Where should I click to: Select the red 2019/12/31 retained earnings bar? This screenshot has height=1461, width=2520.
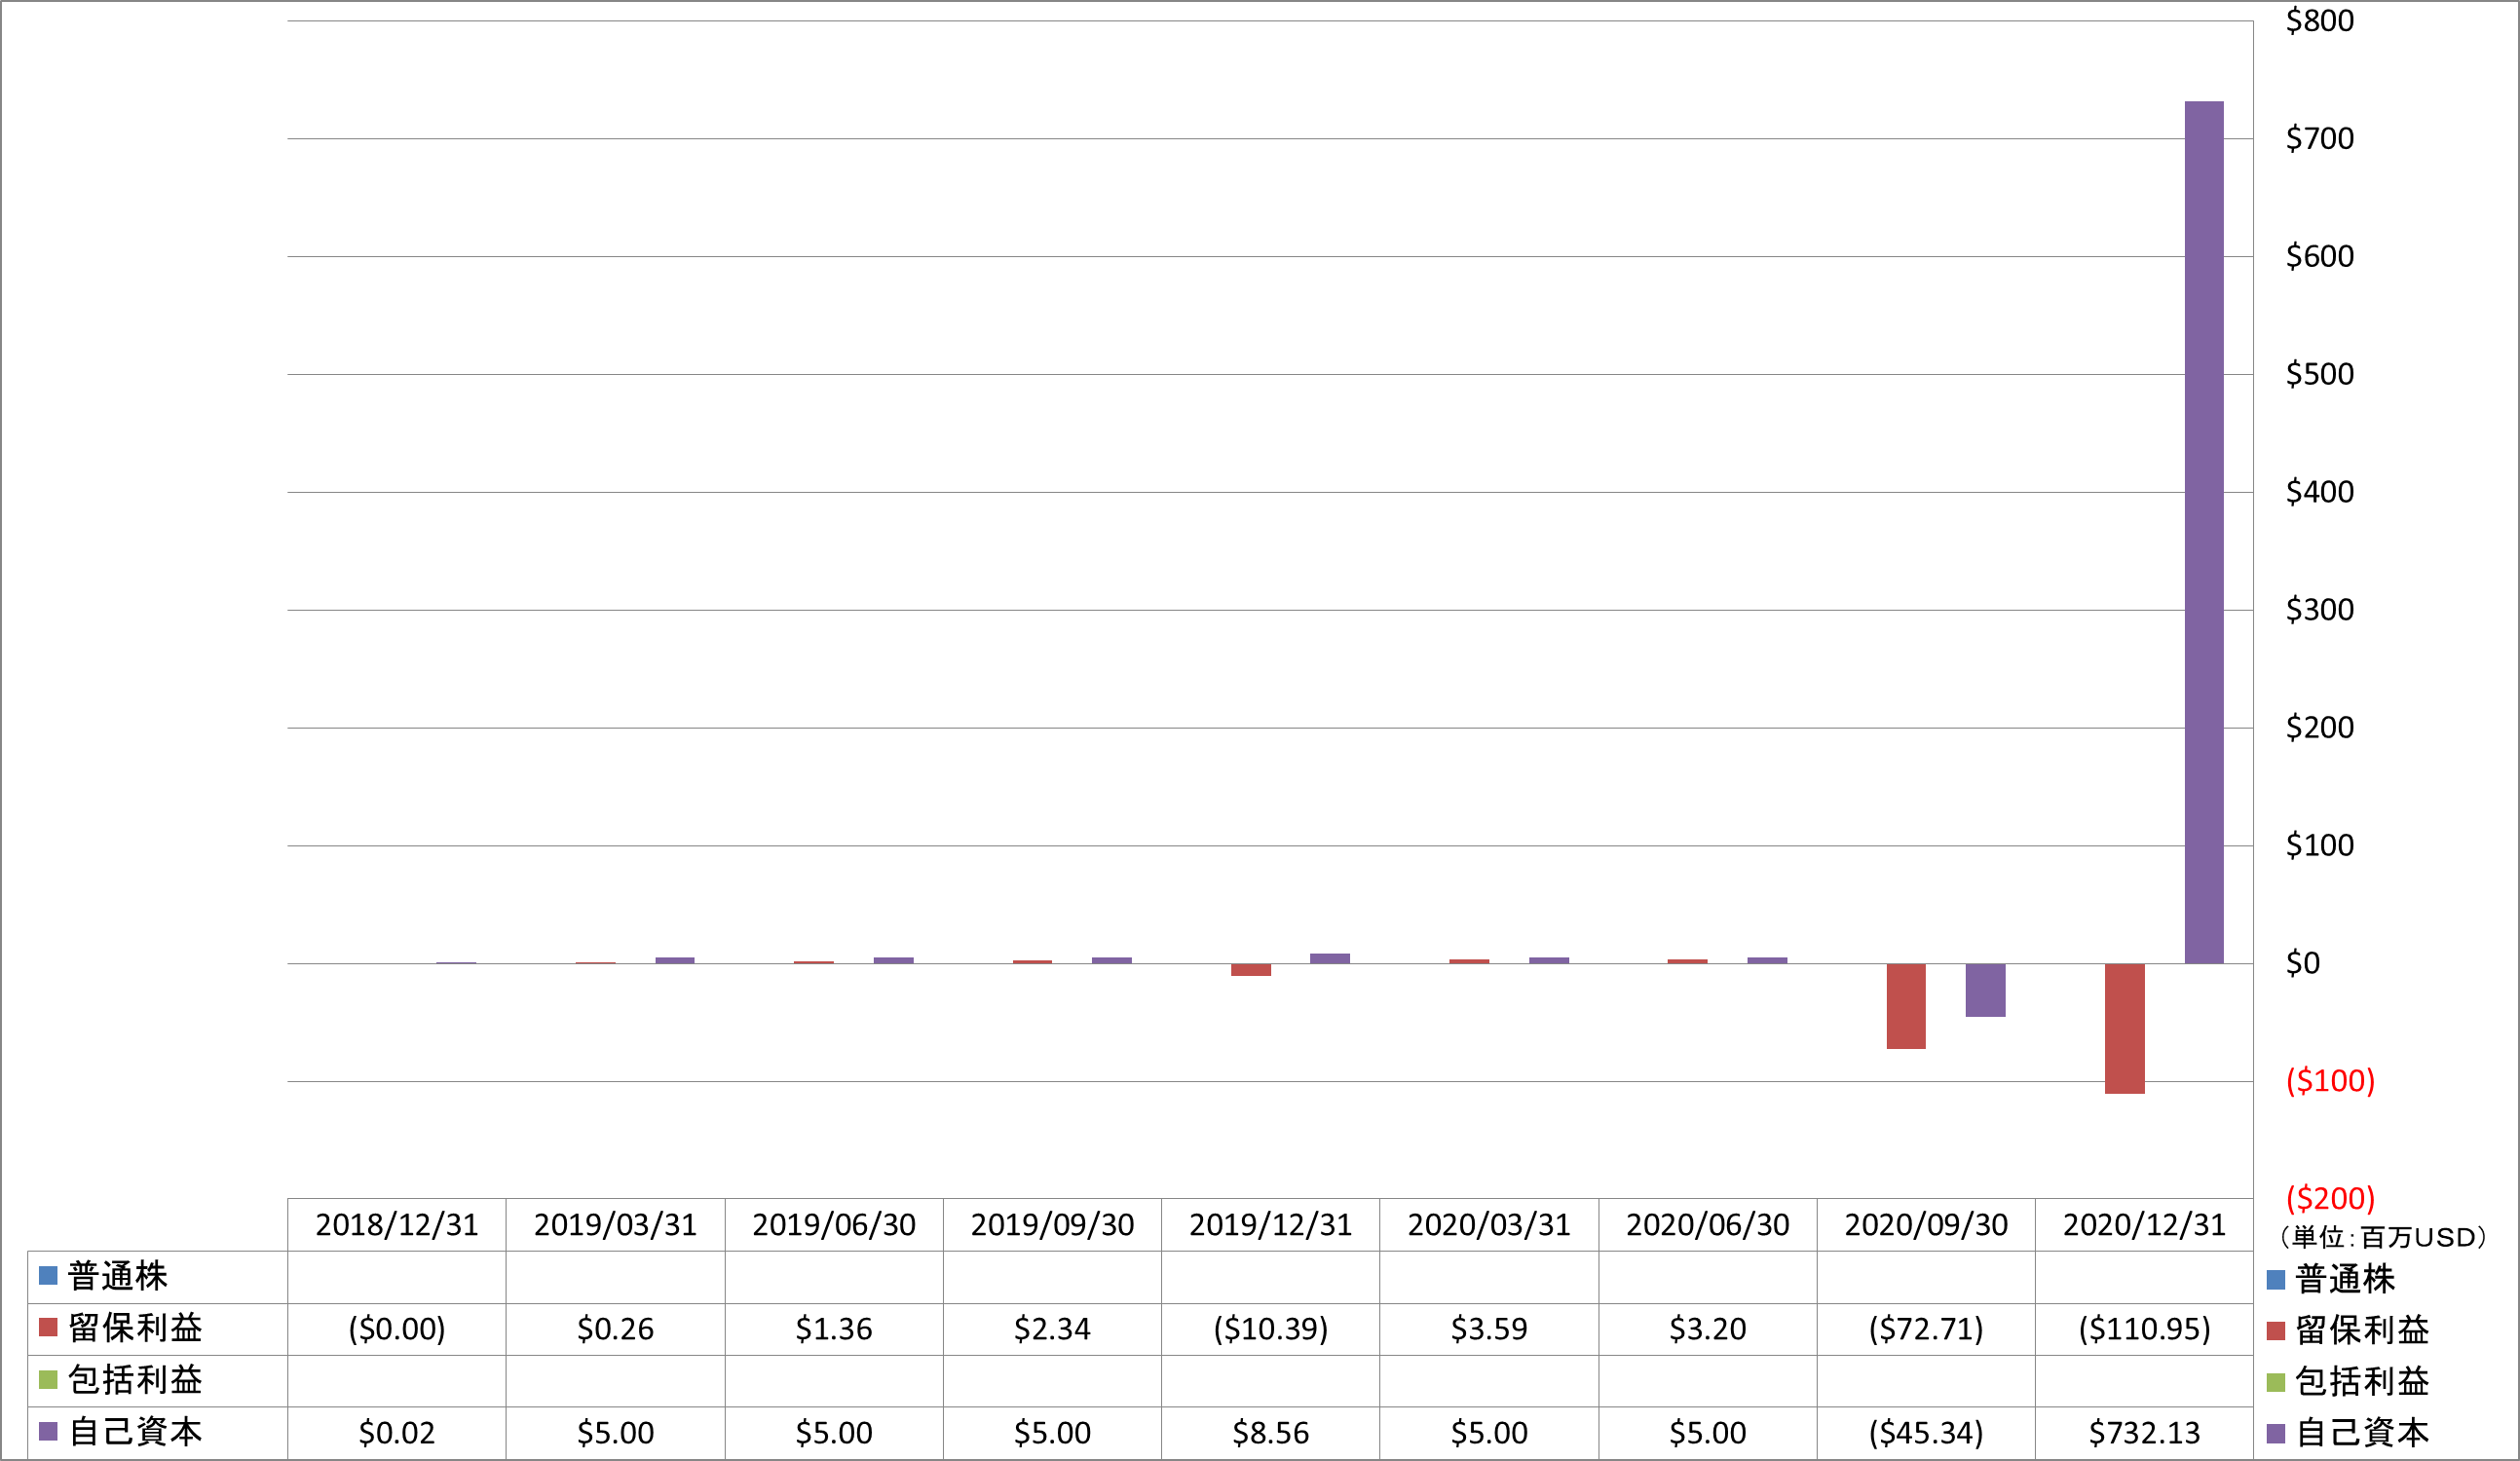click(x=1251, y=970)
